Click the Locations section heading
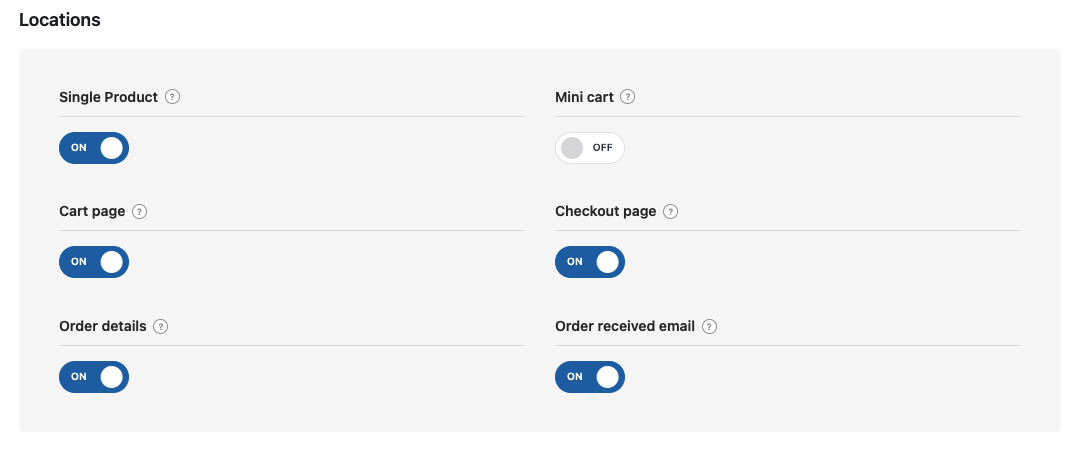 pos(60,20)
